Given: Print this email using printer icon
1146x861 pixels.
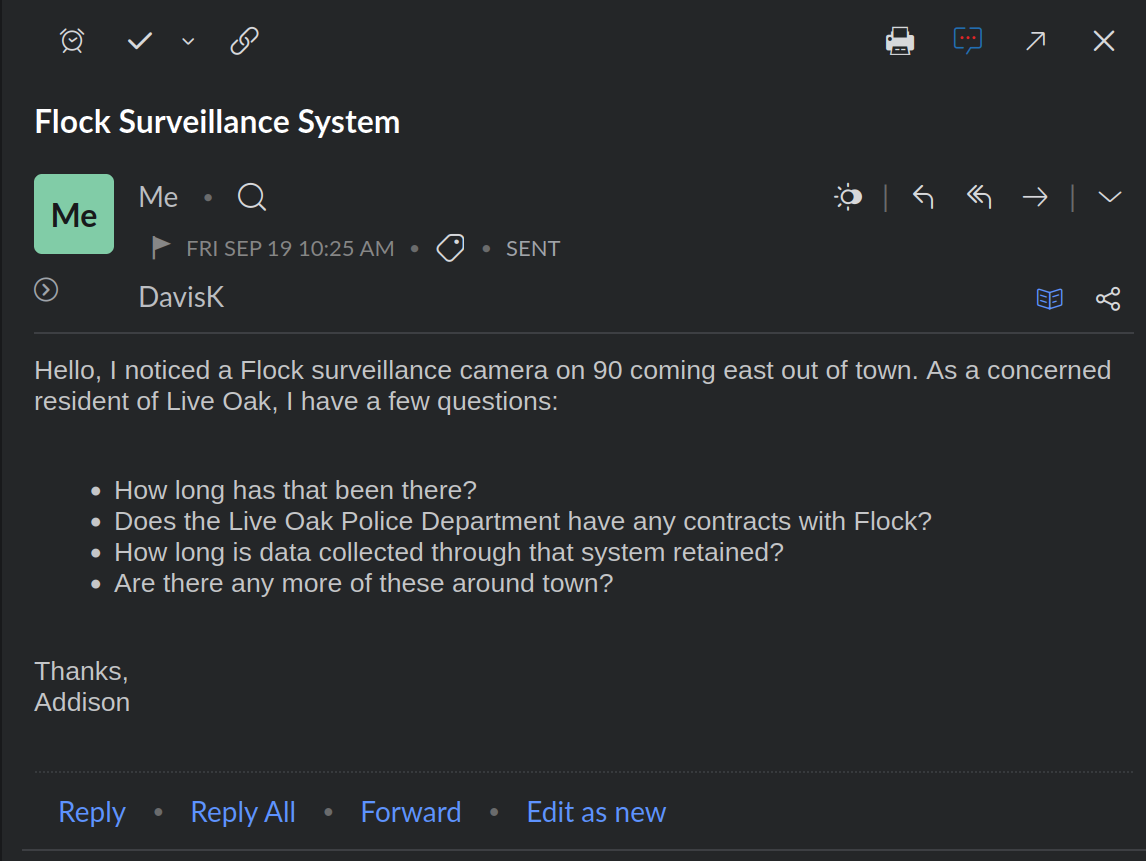Looking at the screenshot, I should coord(900,41).
